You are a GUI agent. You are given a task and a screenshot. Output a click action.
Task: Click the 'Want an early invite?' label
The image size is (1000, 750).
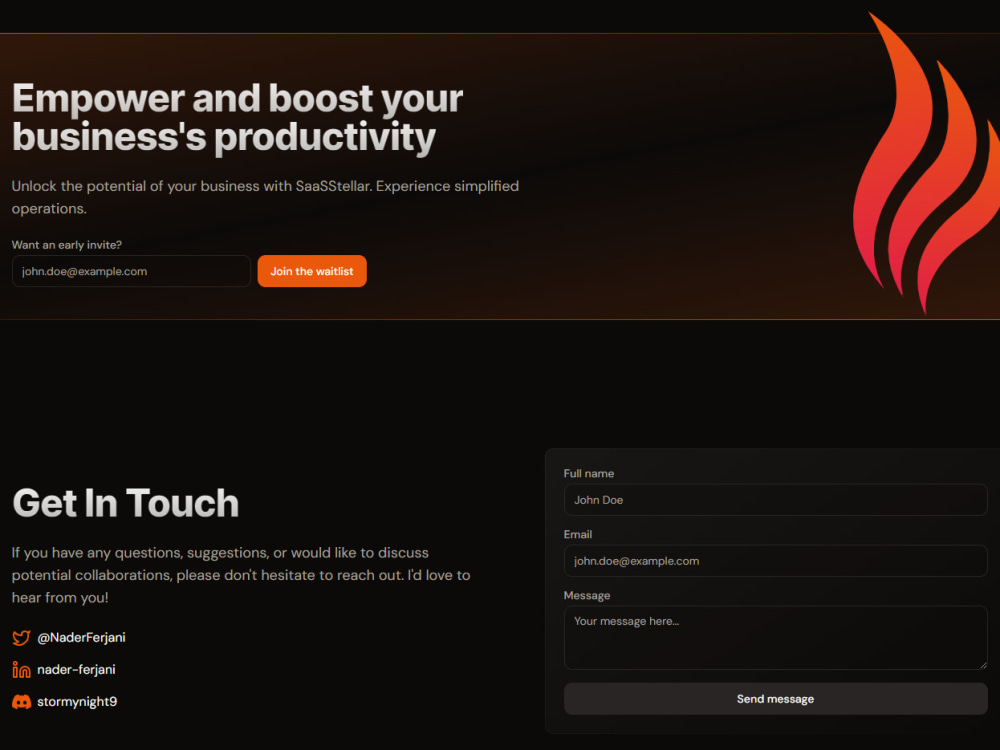66,245
